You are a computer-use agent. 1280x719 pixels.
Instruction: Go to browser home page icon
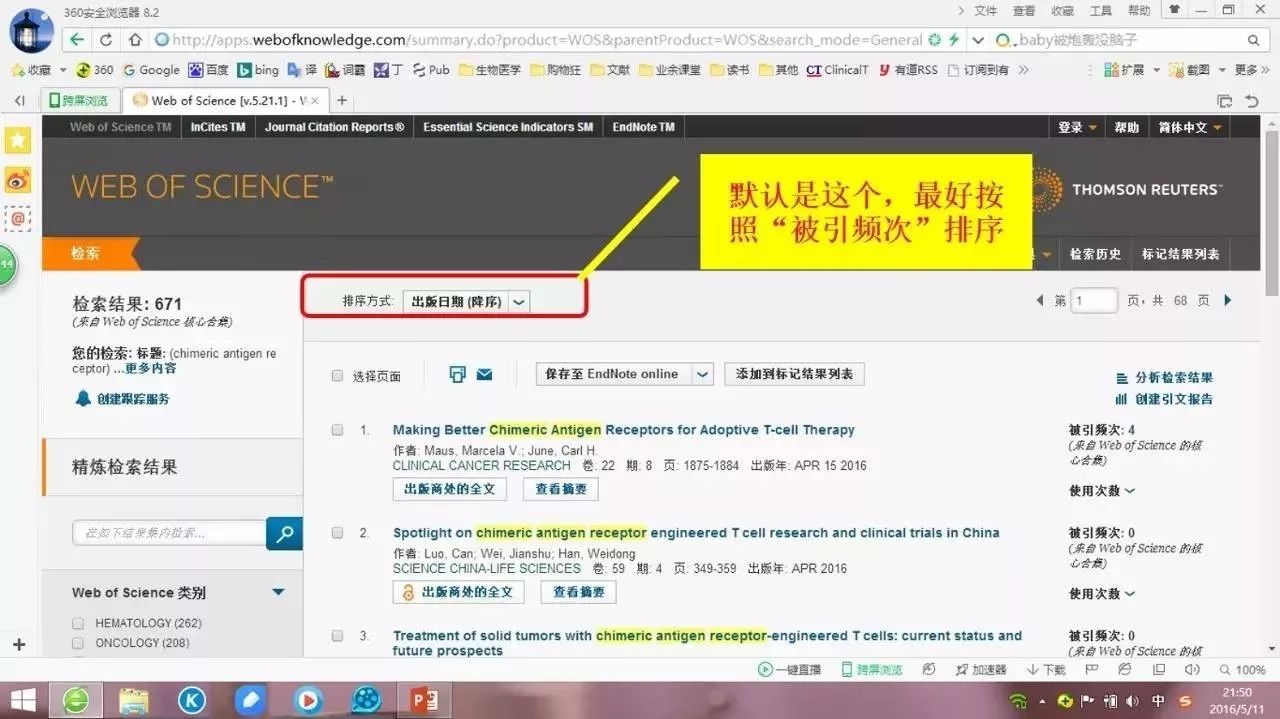(x=136, y=40)
